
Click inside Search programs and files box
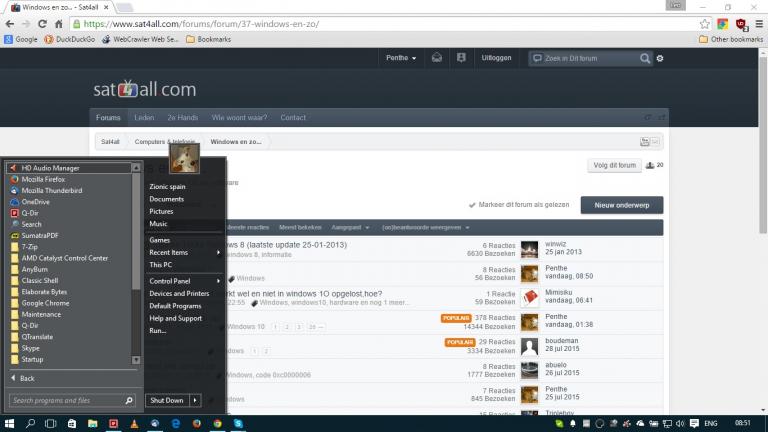72,401
